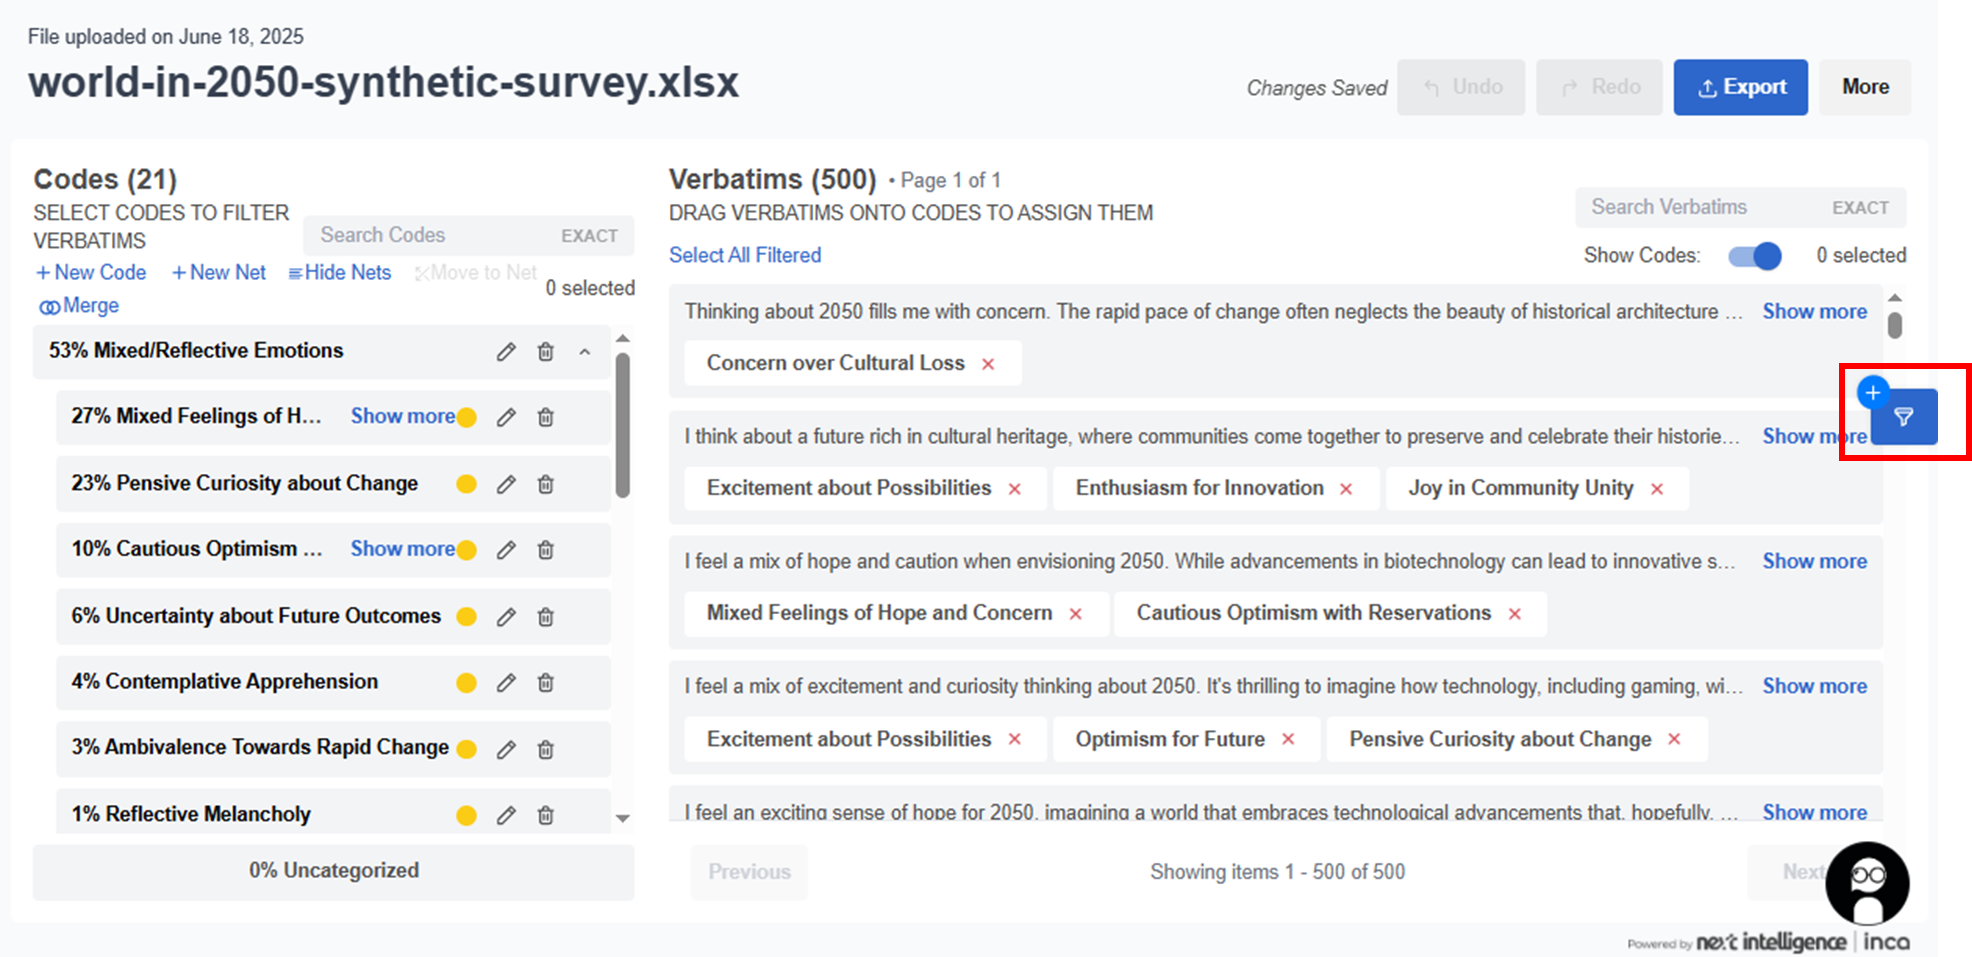The image size is (1972, 957).
Task: Open the chat assistant avatar
Action: coord(1867,882)
